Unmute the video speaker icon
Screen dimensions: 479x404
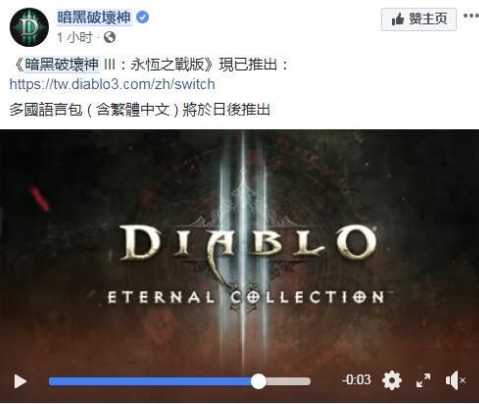(455, 380)
